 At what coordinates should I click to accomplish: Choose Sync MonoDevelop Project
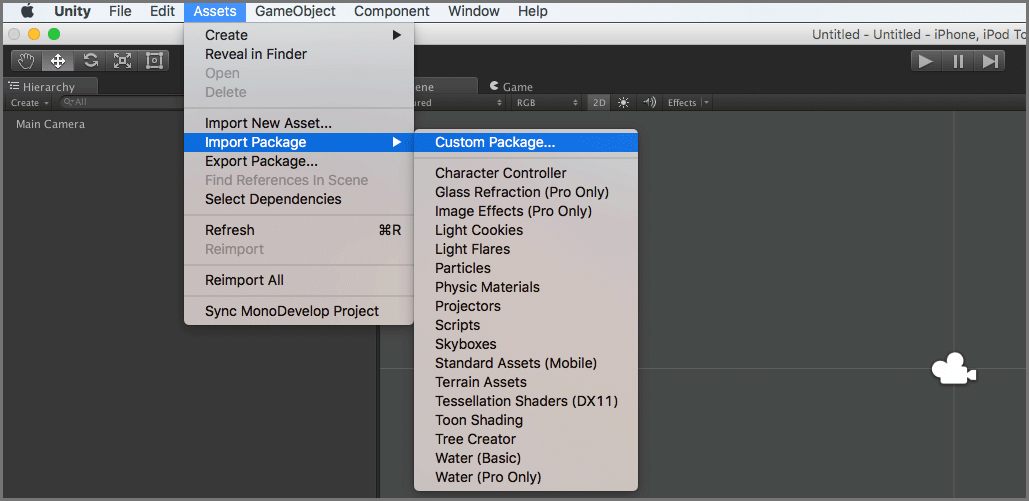[299, 311]
